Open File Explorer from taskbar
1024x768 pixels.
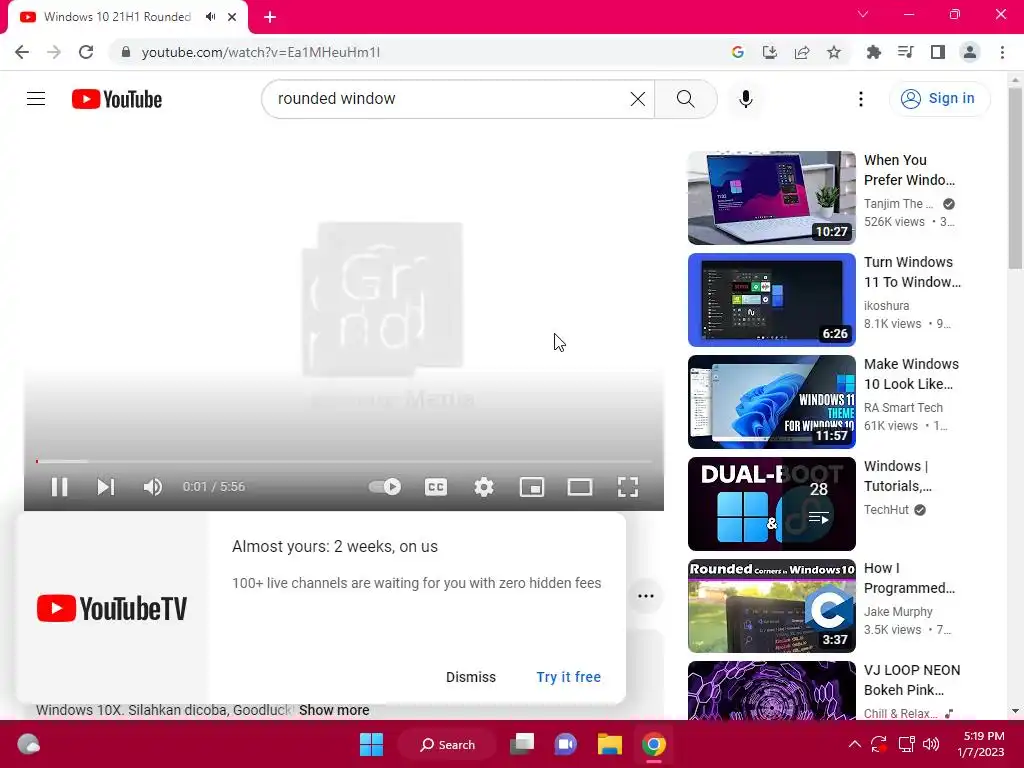pyautogui.click(x=609, y=744)
